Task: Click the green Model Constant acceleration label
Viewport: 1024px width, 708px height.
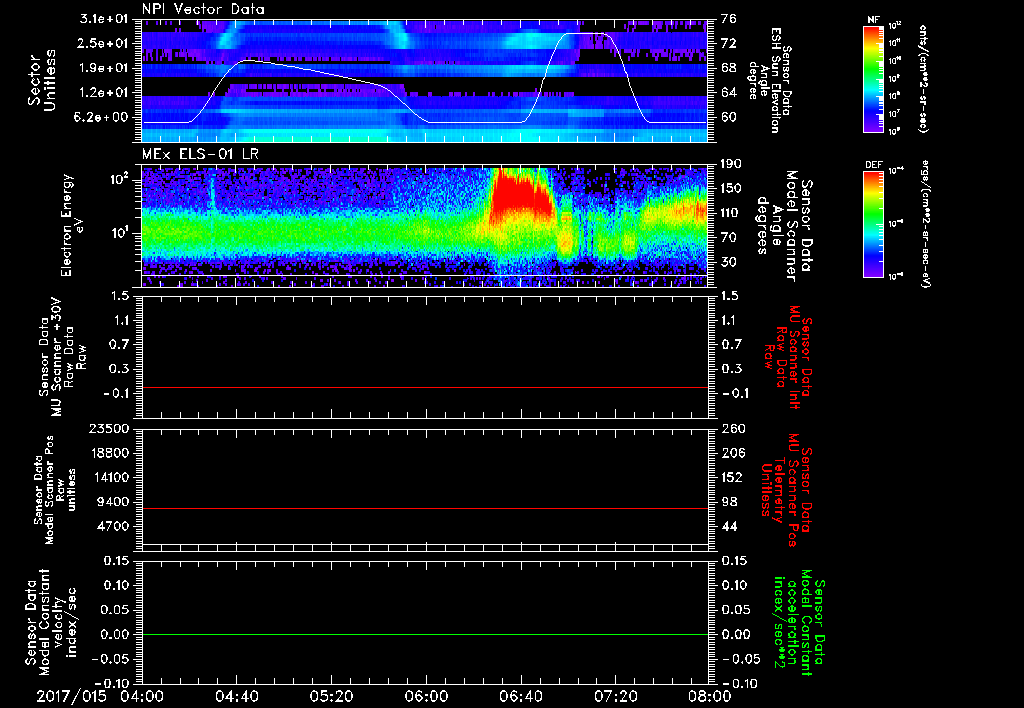Action: (799, 623)
